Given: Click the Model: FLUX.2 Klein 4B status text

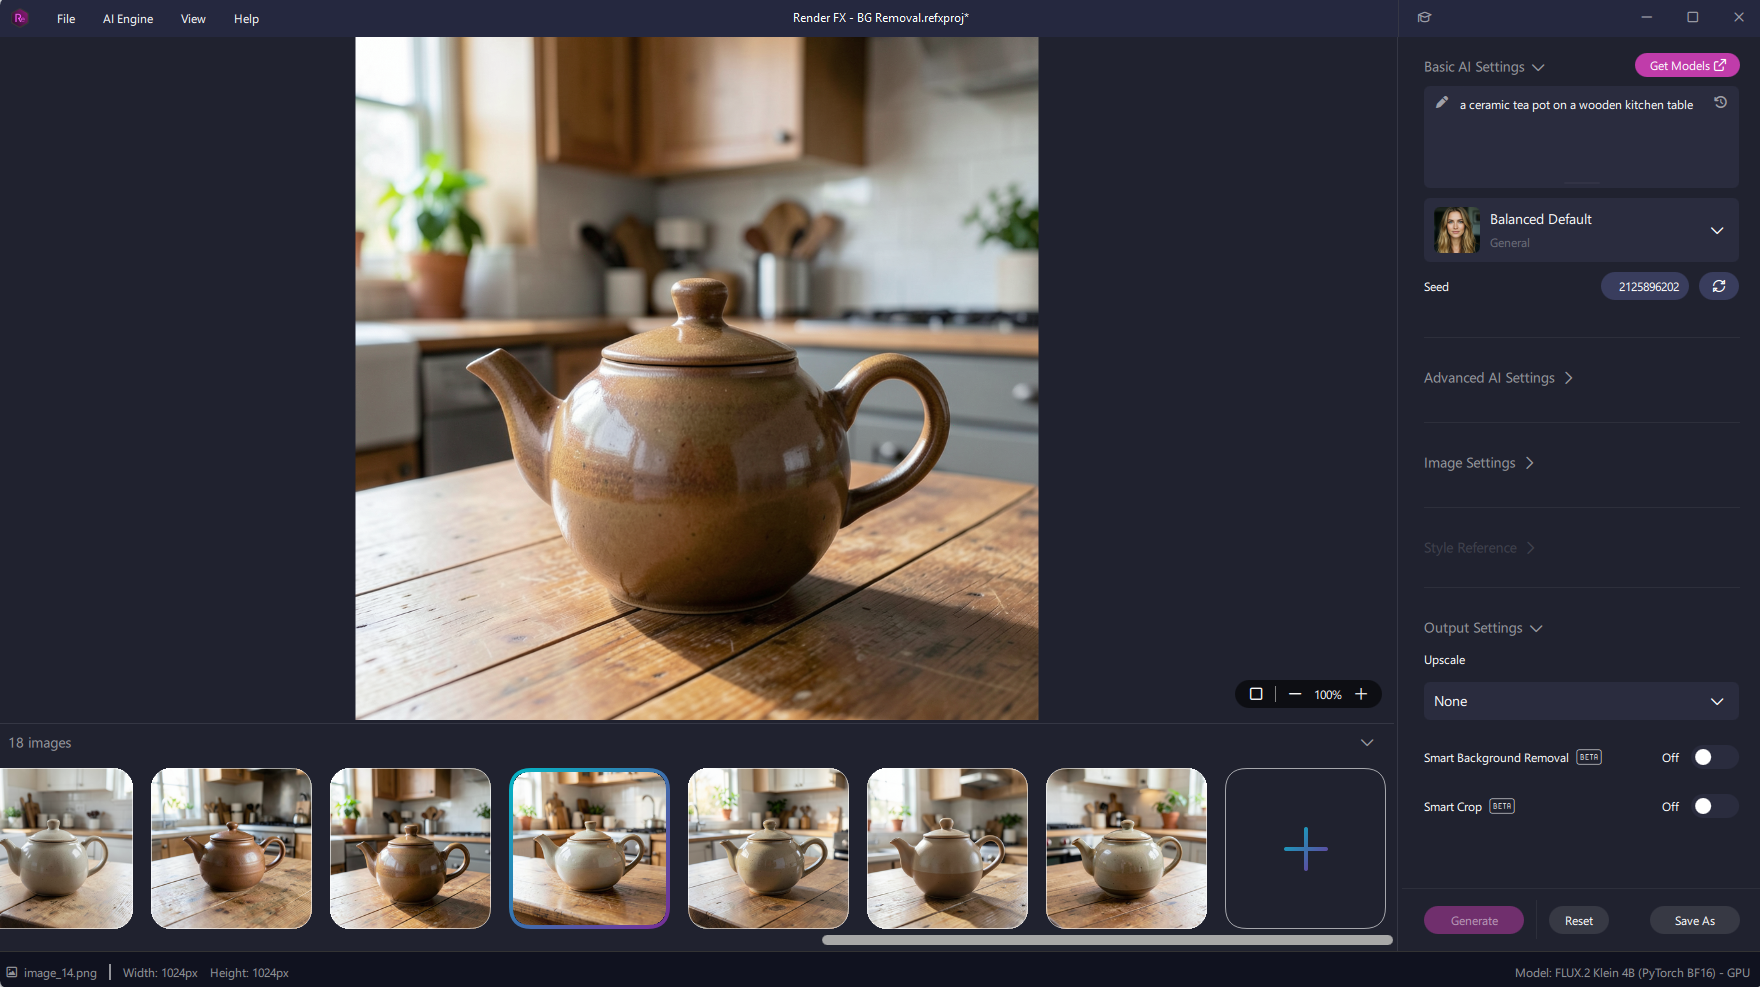Looking at the screenshot, I should (x=1632, y=973).
